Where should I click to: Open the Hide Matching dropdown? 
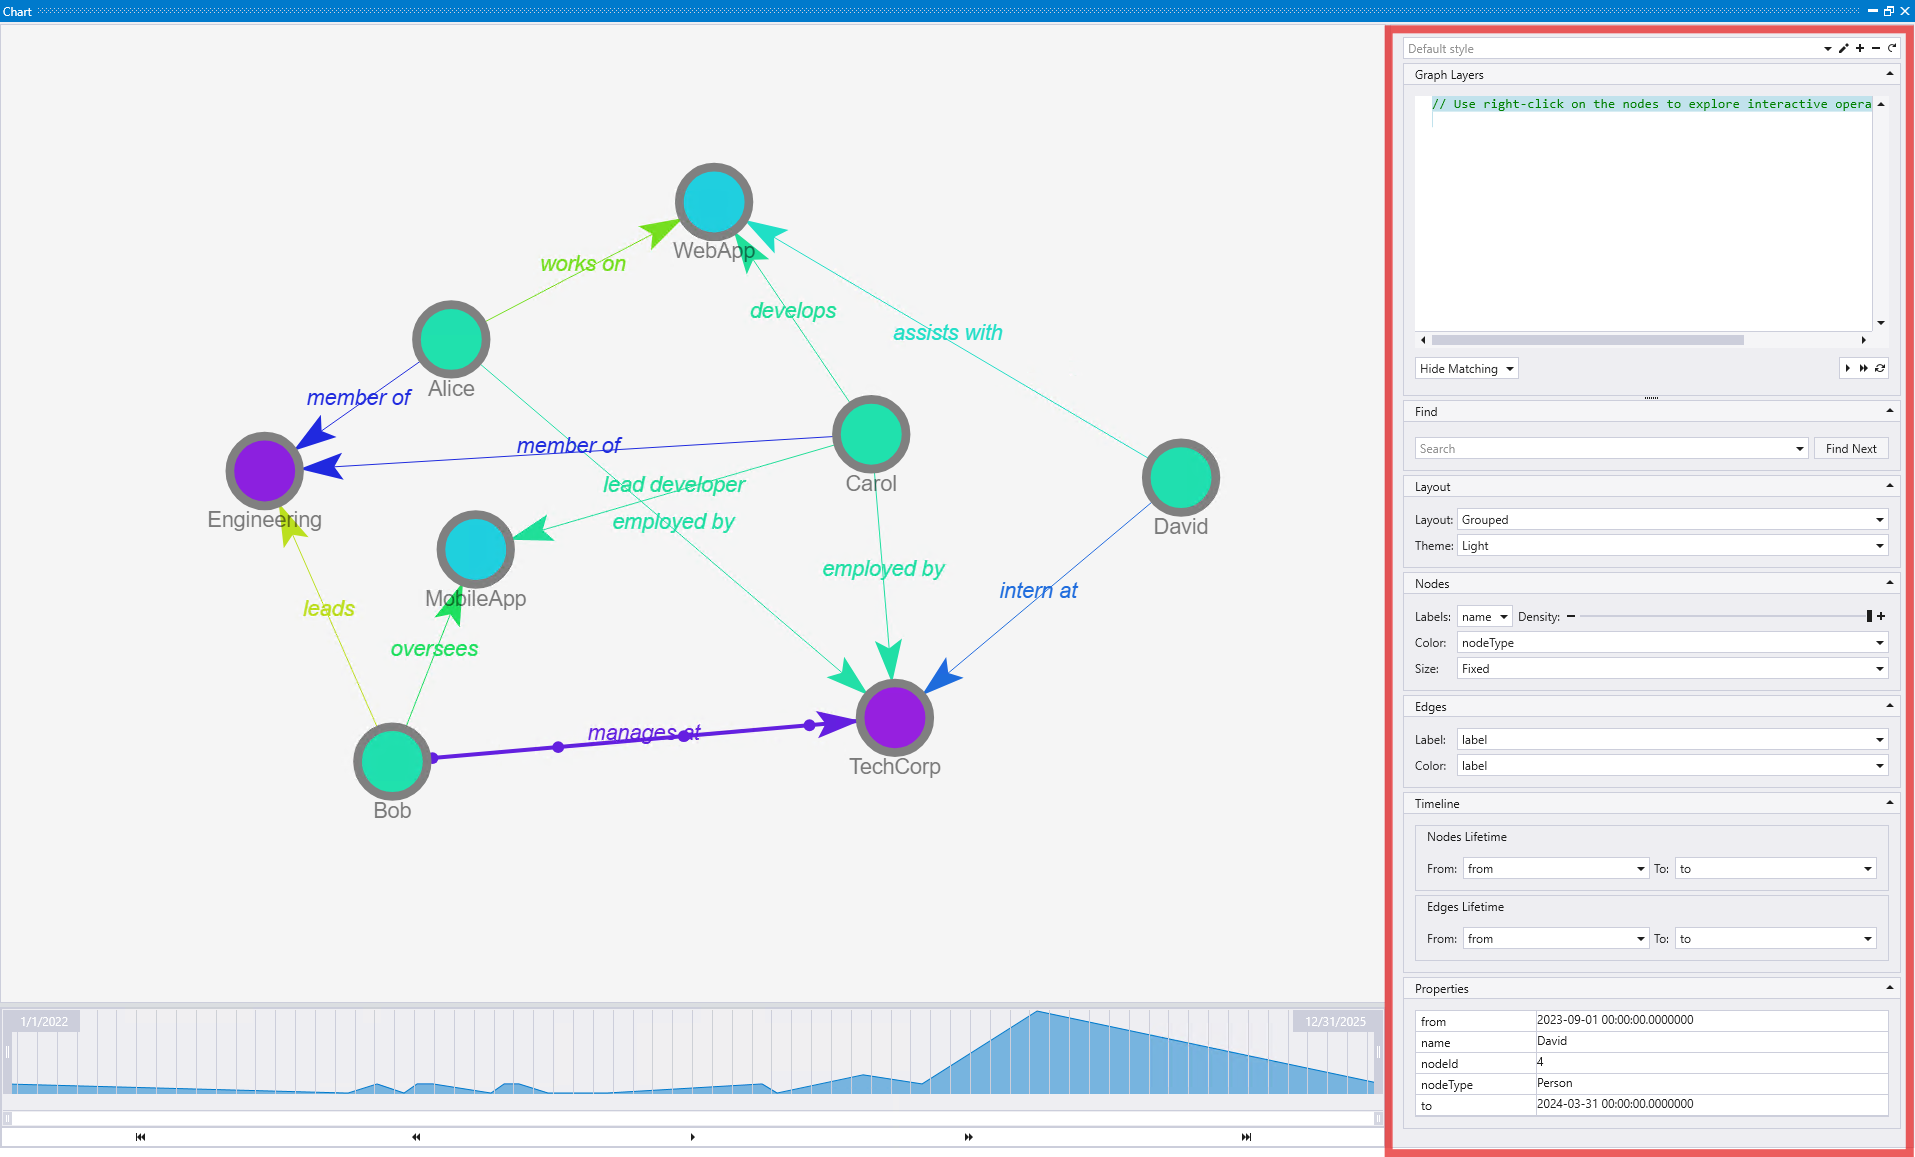coord(1467,369)
